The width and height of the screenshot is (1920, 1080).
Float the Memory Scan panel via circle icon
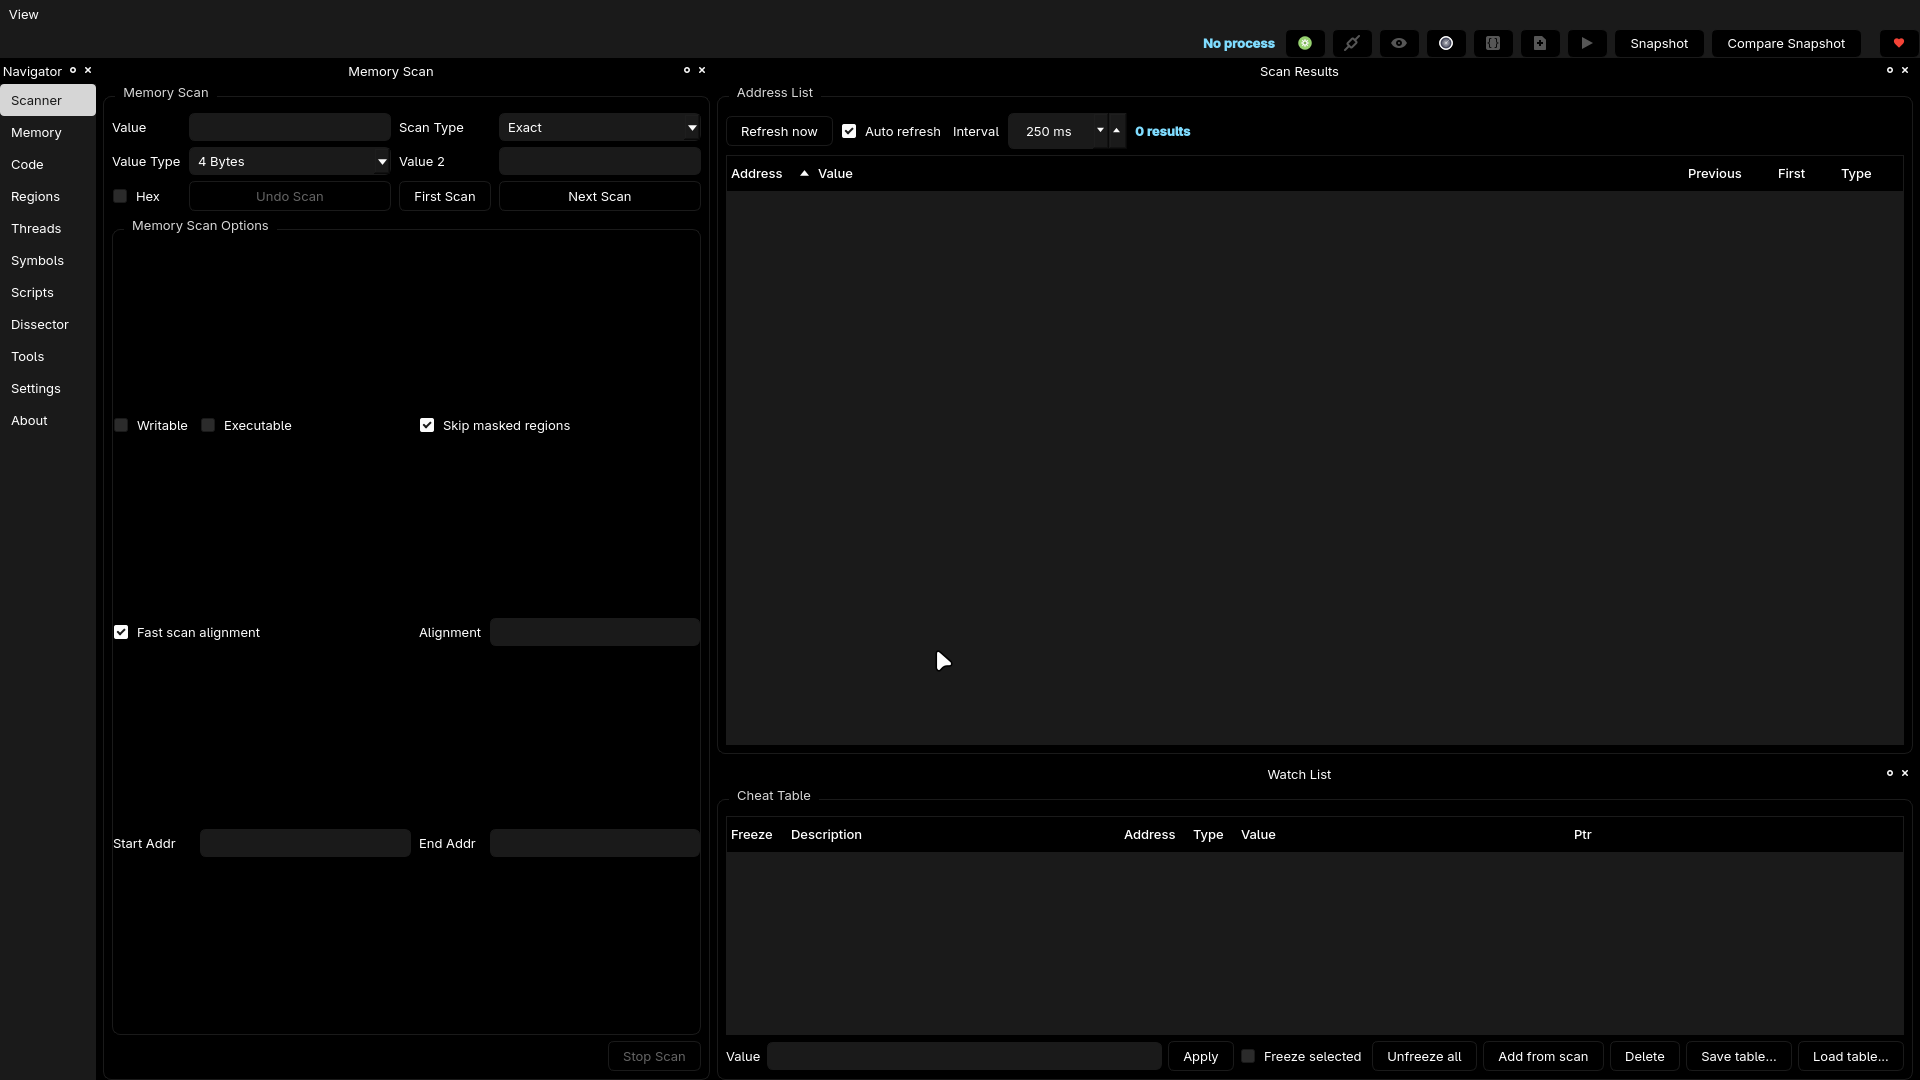click(x=687, y=70)
